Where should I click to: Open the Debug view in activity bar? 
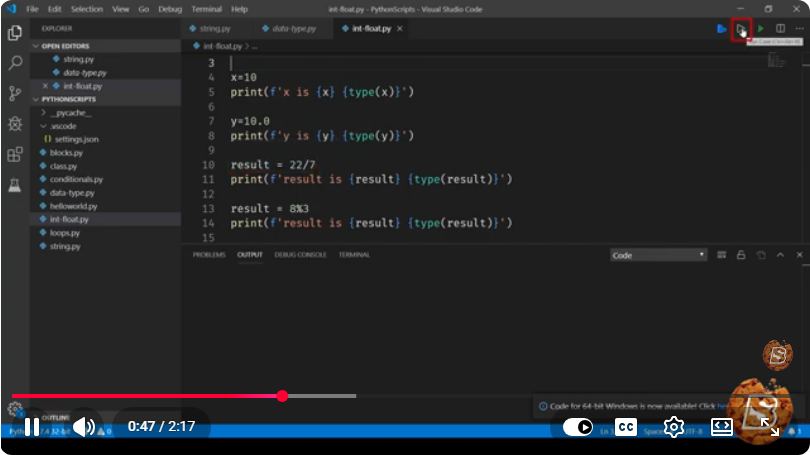pos(15,124)
